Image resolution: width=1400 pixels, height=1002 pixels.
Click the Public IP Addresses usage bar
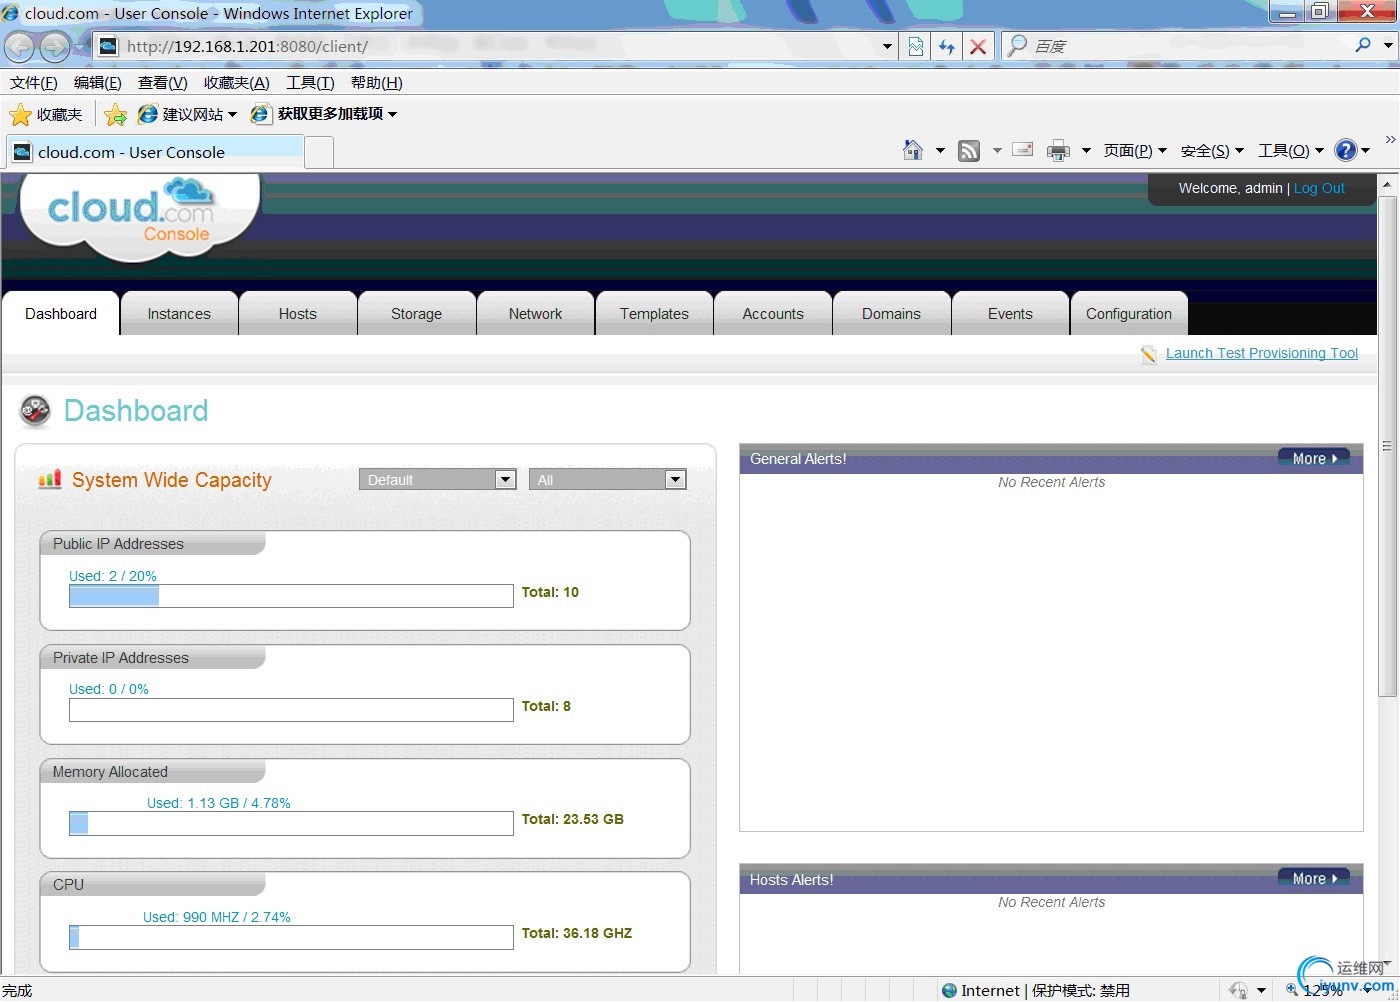click(291, 596)
